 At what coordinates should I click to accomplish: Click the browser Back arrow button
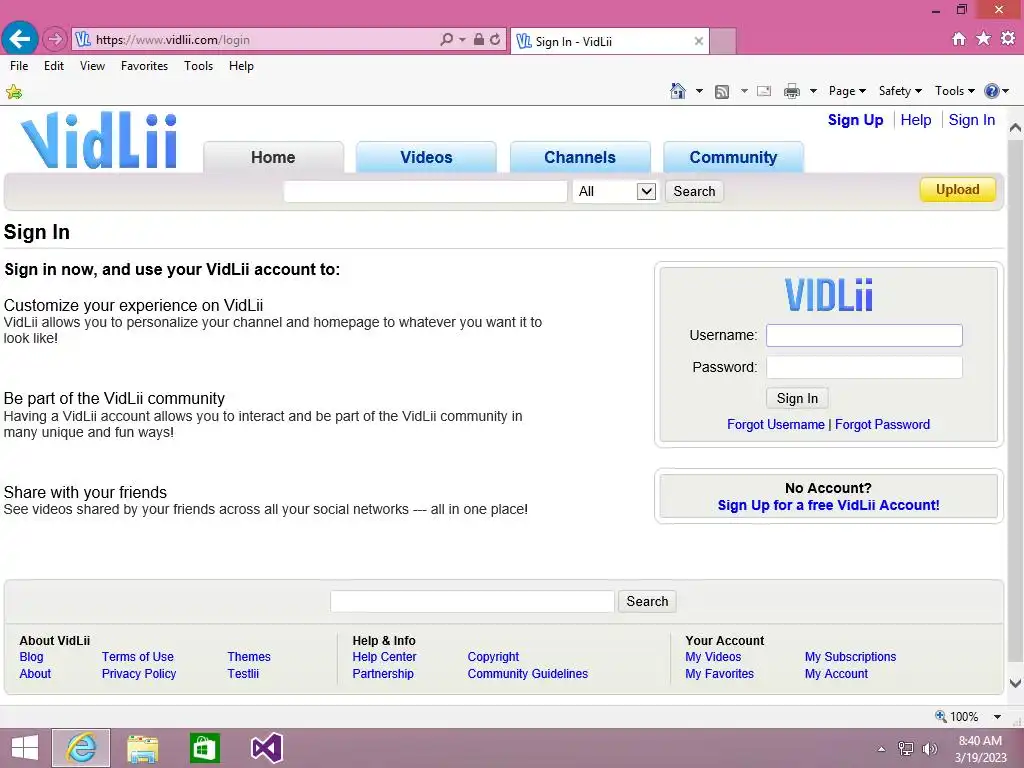click(20, 39)
